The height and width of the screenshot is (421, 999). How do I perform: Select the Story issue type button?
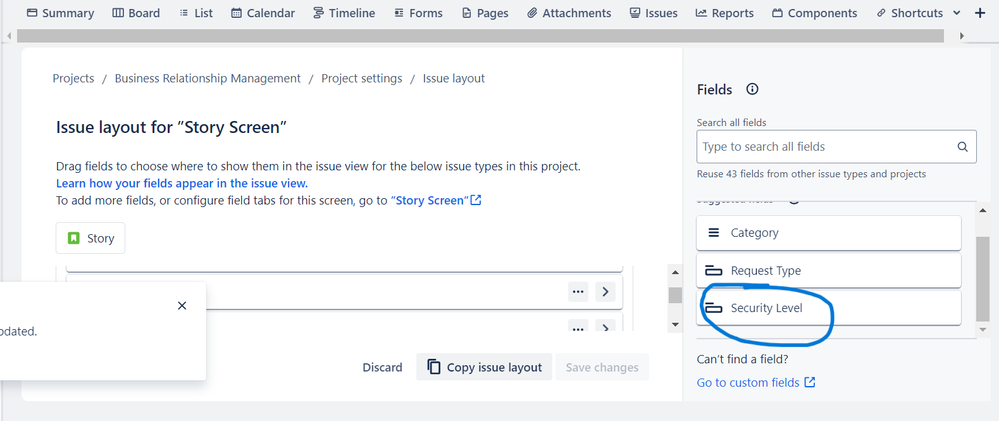[90, 238]
